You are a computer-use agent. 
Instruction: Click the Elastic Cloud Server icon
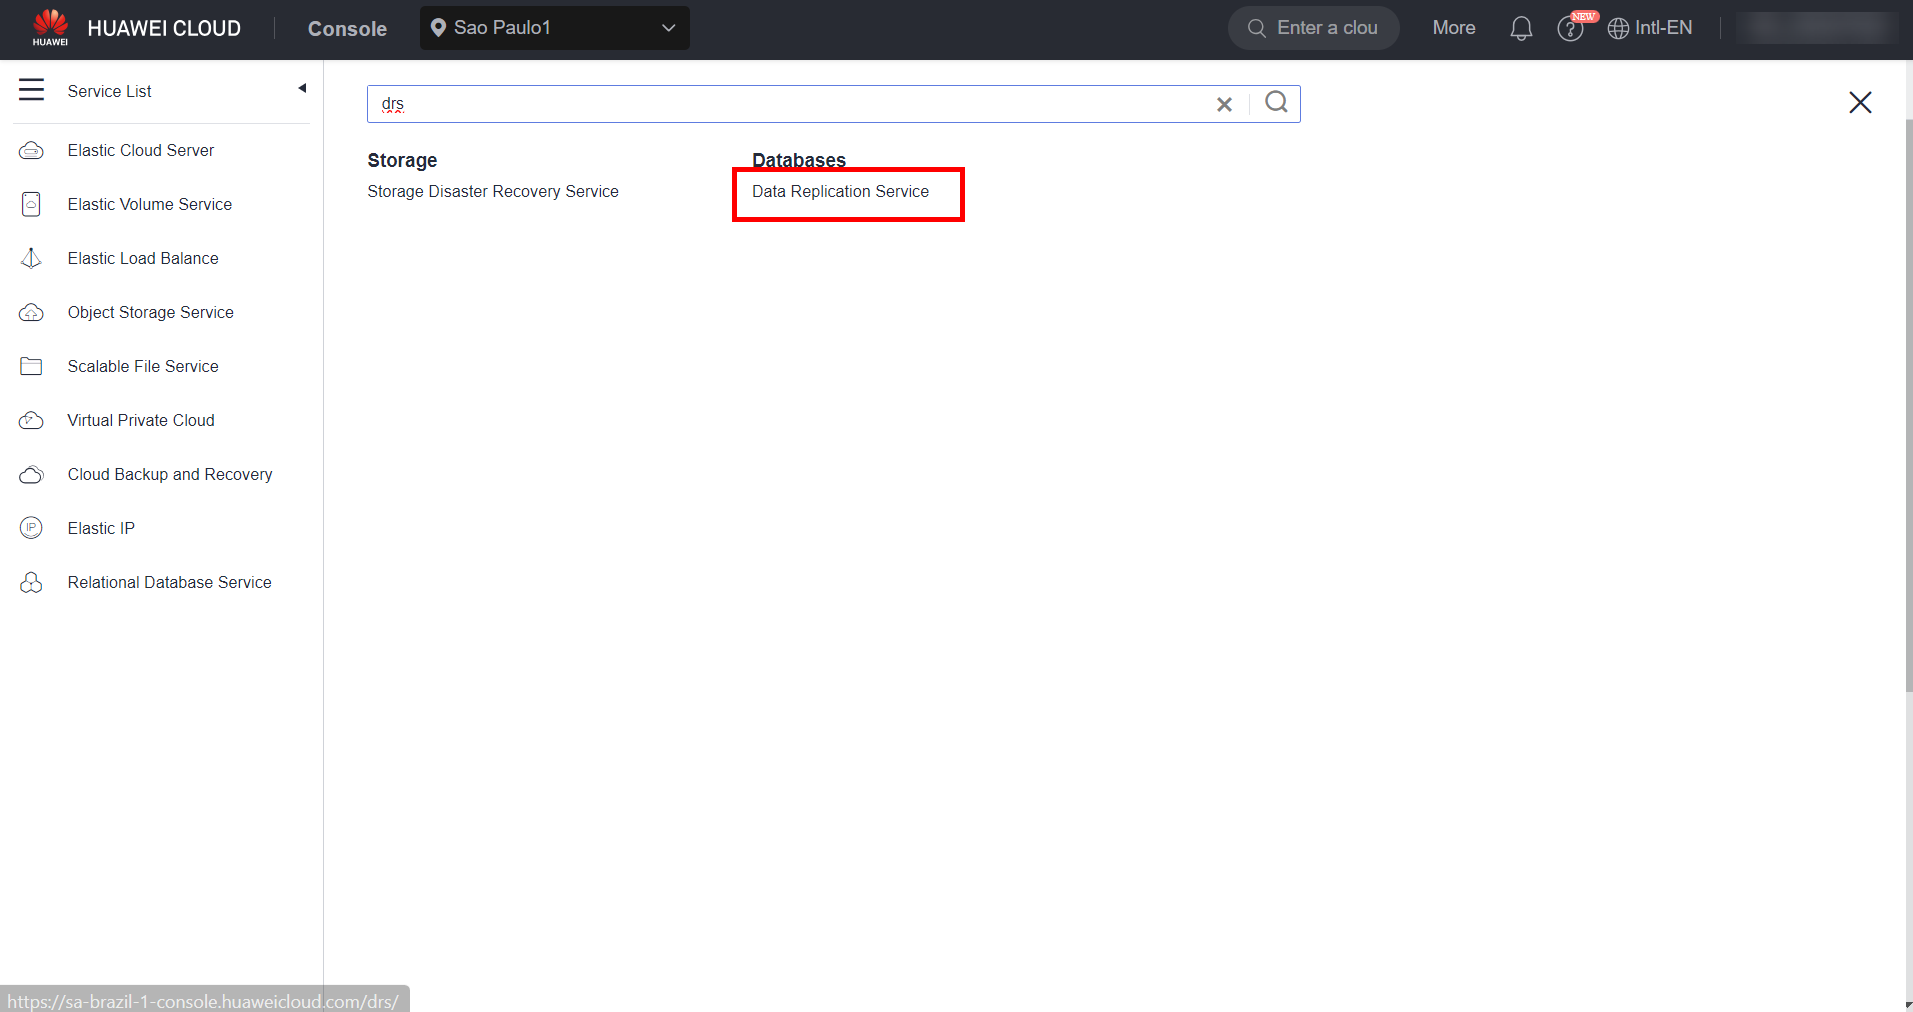pos(31,150)
